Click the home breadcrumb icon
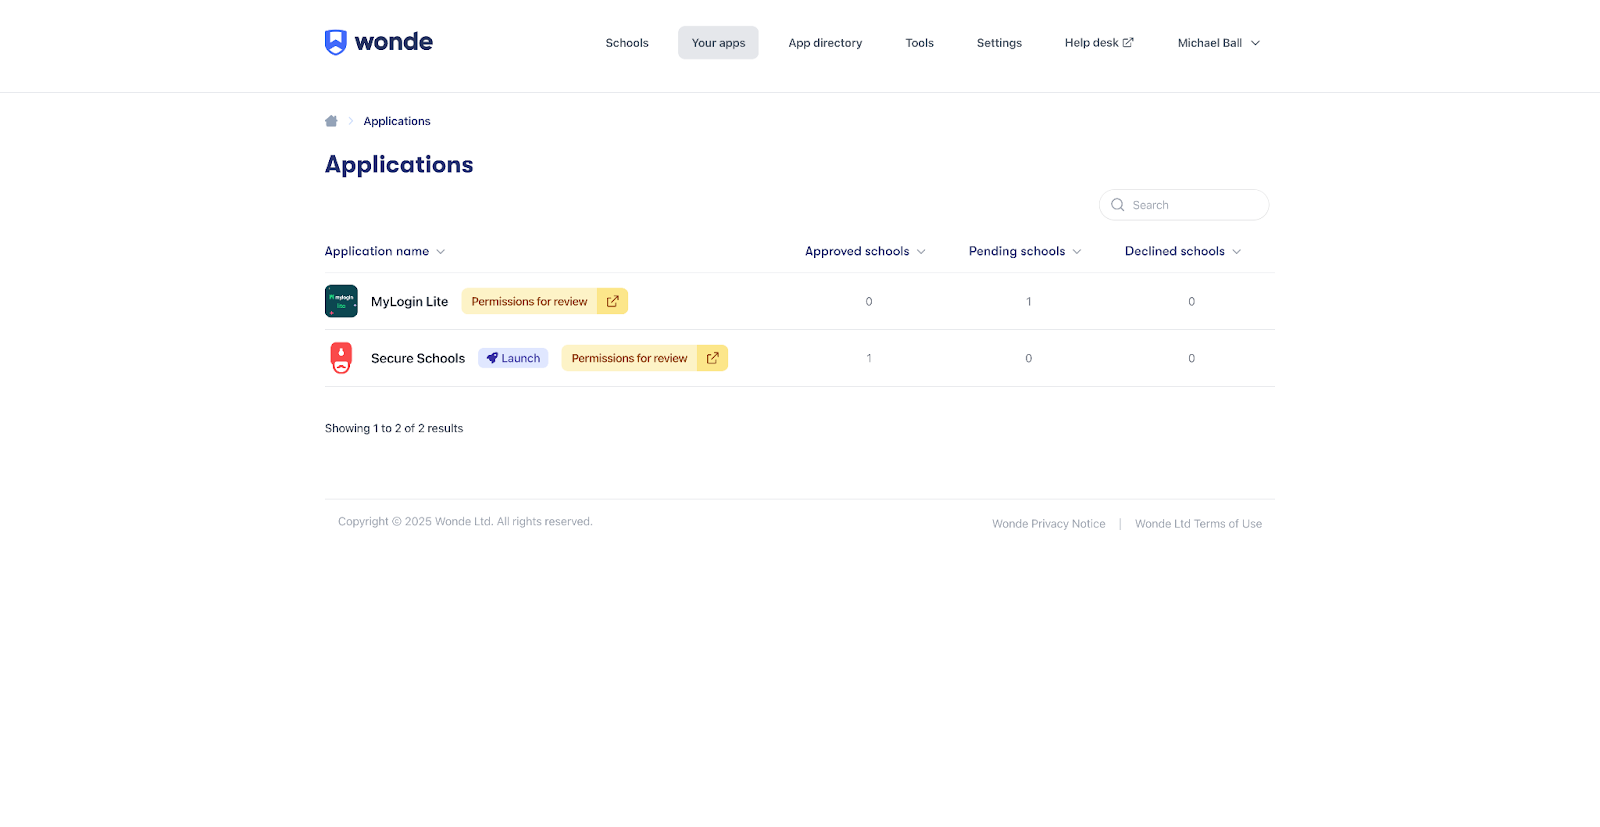This screenshot has width=1600, height=827. (x=331, y=121)
